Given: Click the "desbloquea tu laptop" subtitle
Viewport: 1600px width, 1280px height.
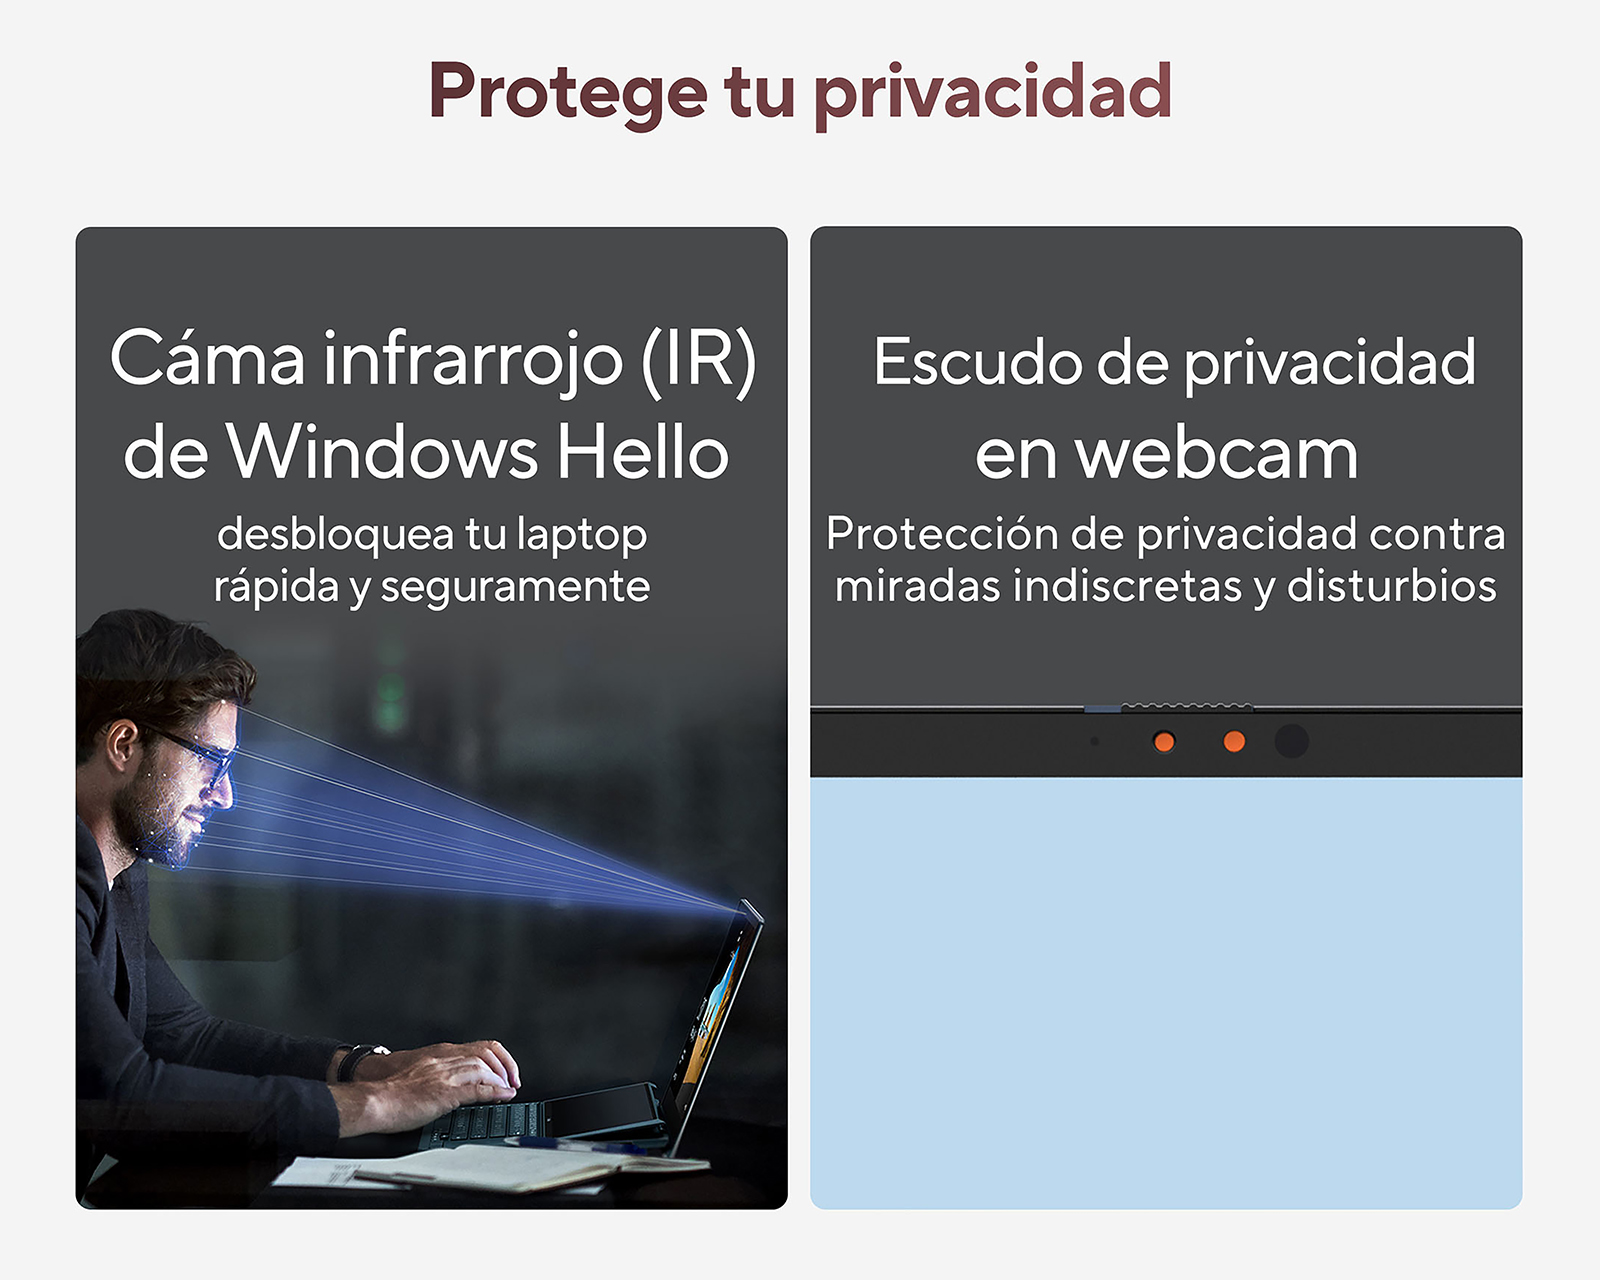Looking at the screenshot, I should click(x=432, y=536).
